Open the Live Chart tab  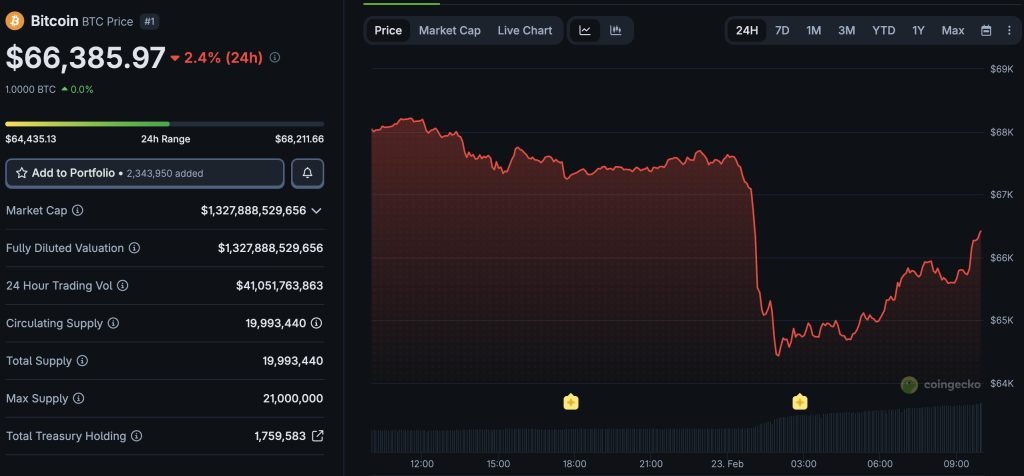(524, 31)
